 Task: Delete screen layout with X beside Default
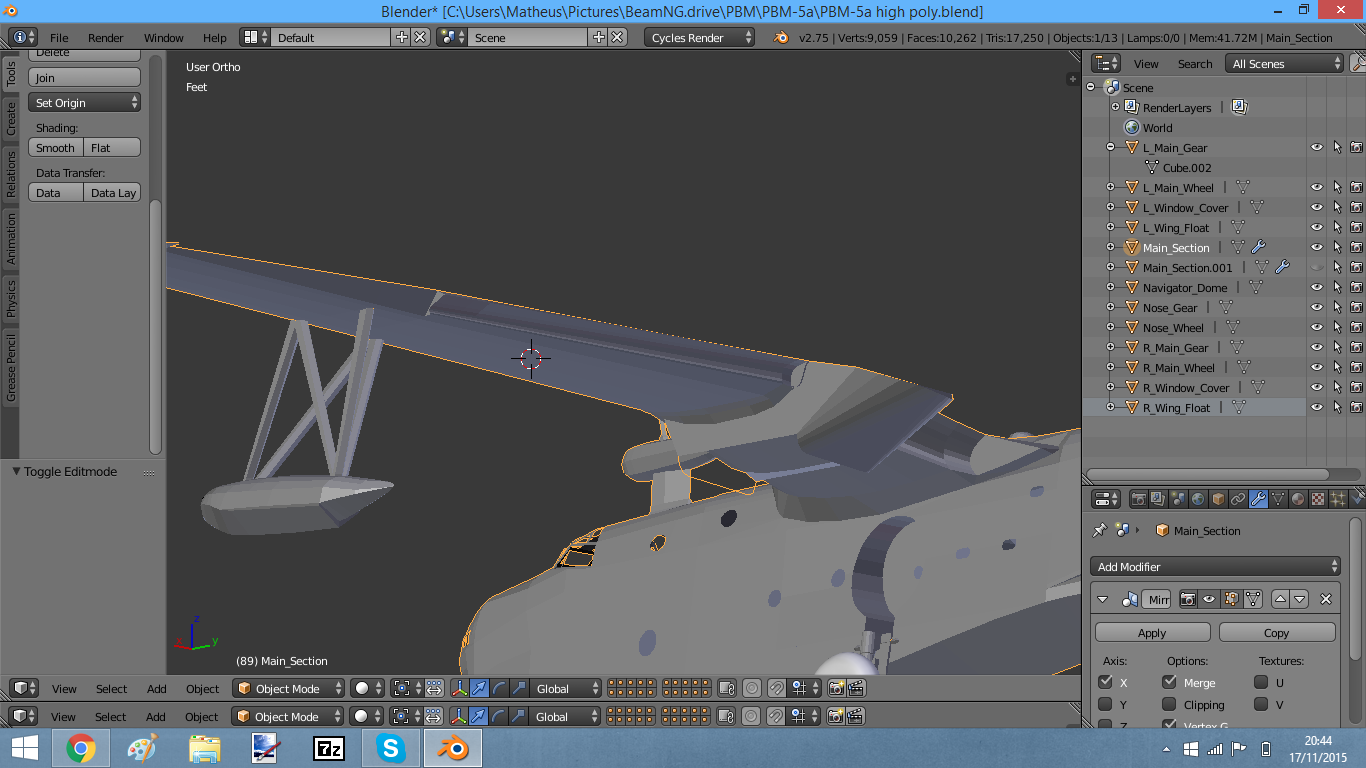[x=420, y=37]
